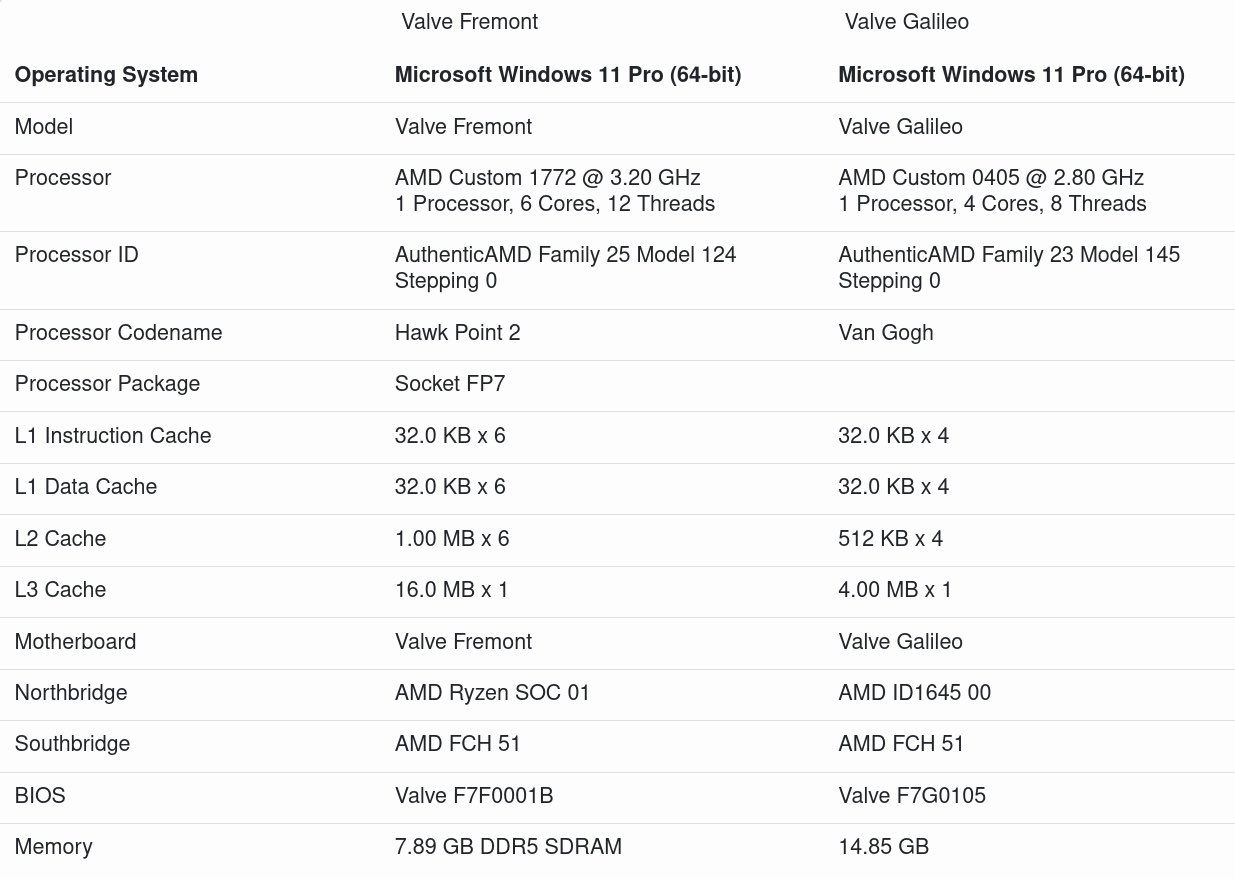Click the Valve Fremont column header
The image size is (1235, 879).
(469, 22)
